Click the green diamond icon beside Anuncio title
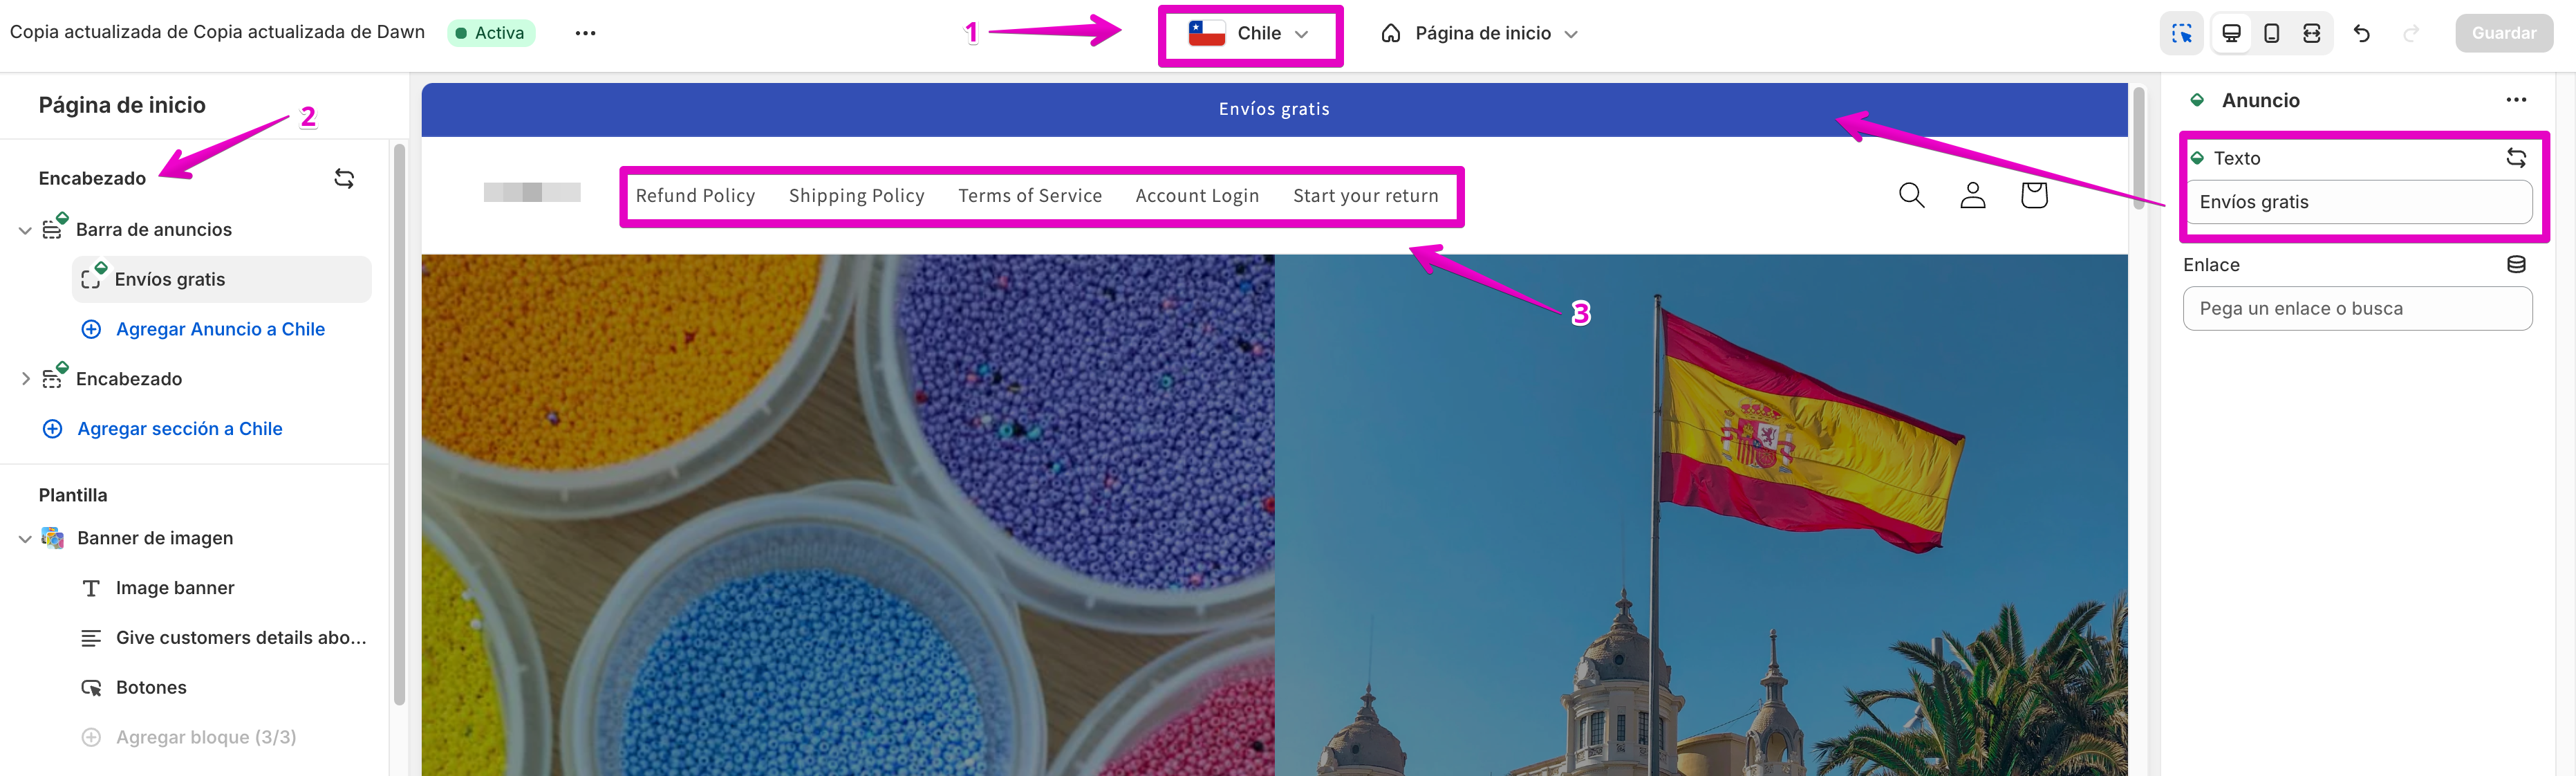The height and width of the screenshot is (776, 2576). [x=2197, y=100]
